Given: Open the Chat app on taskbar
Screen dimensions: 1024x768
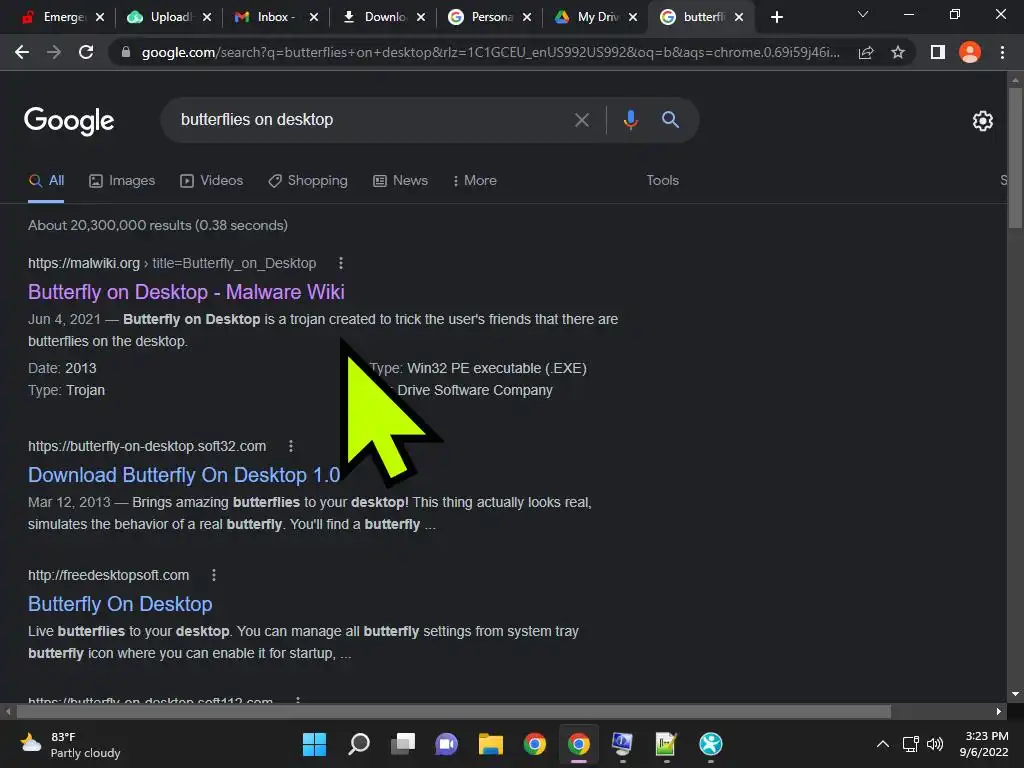Looking at the screenshot, I should [x=447, y=744].
